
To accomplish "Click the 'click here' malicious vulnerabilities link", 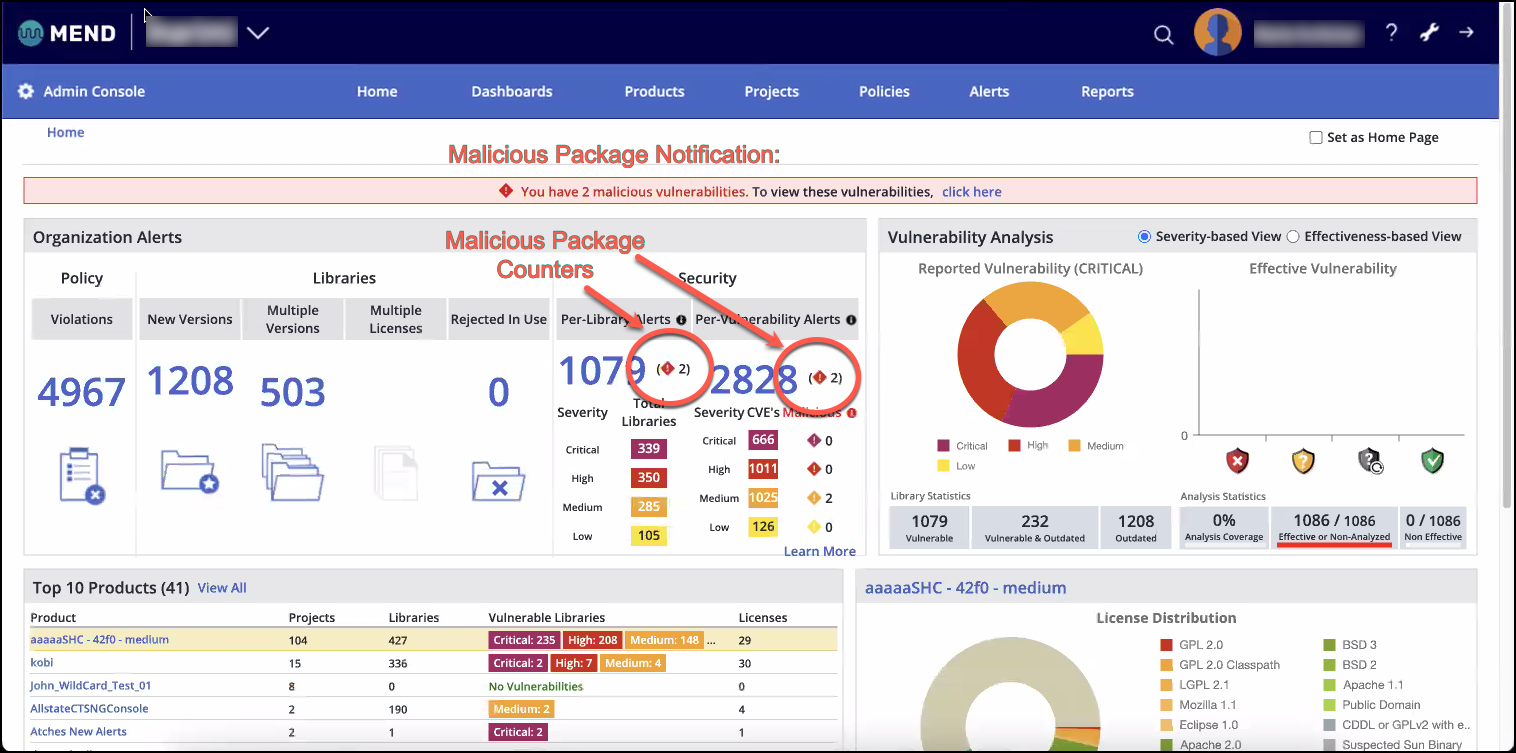I will (971, 191).
